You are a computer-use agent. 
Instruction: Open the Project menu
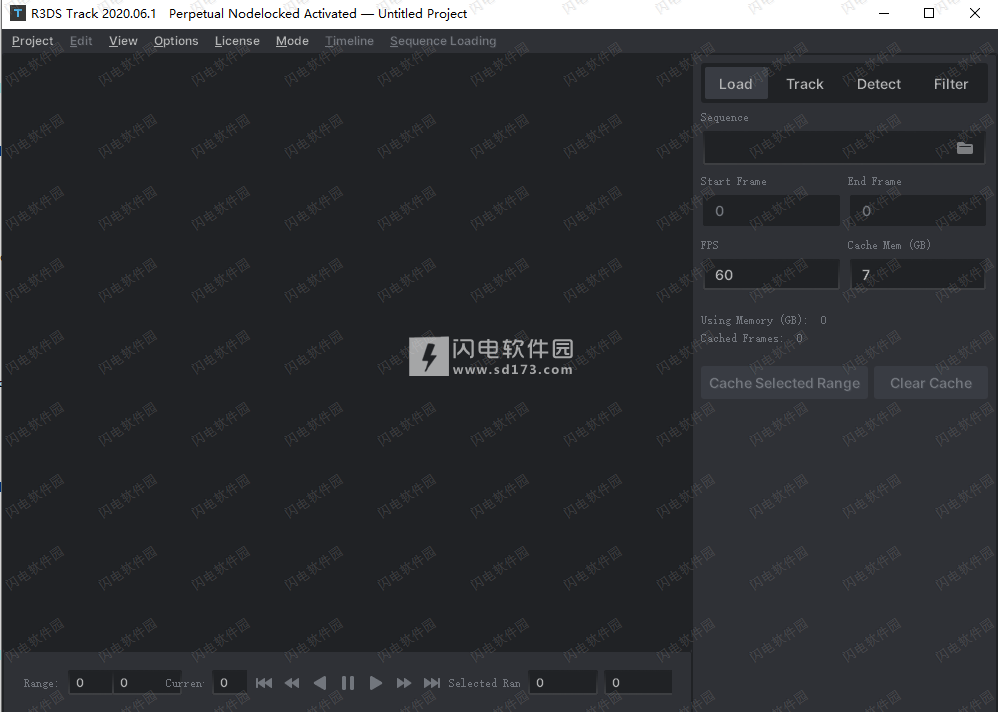pos(32,41)
